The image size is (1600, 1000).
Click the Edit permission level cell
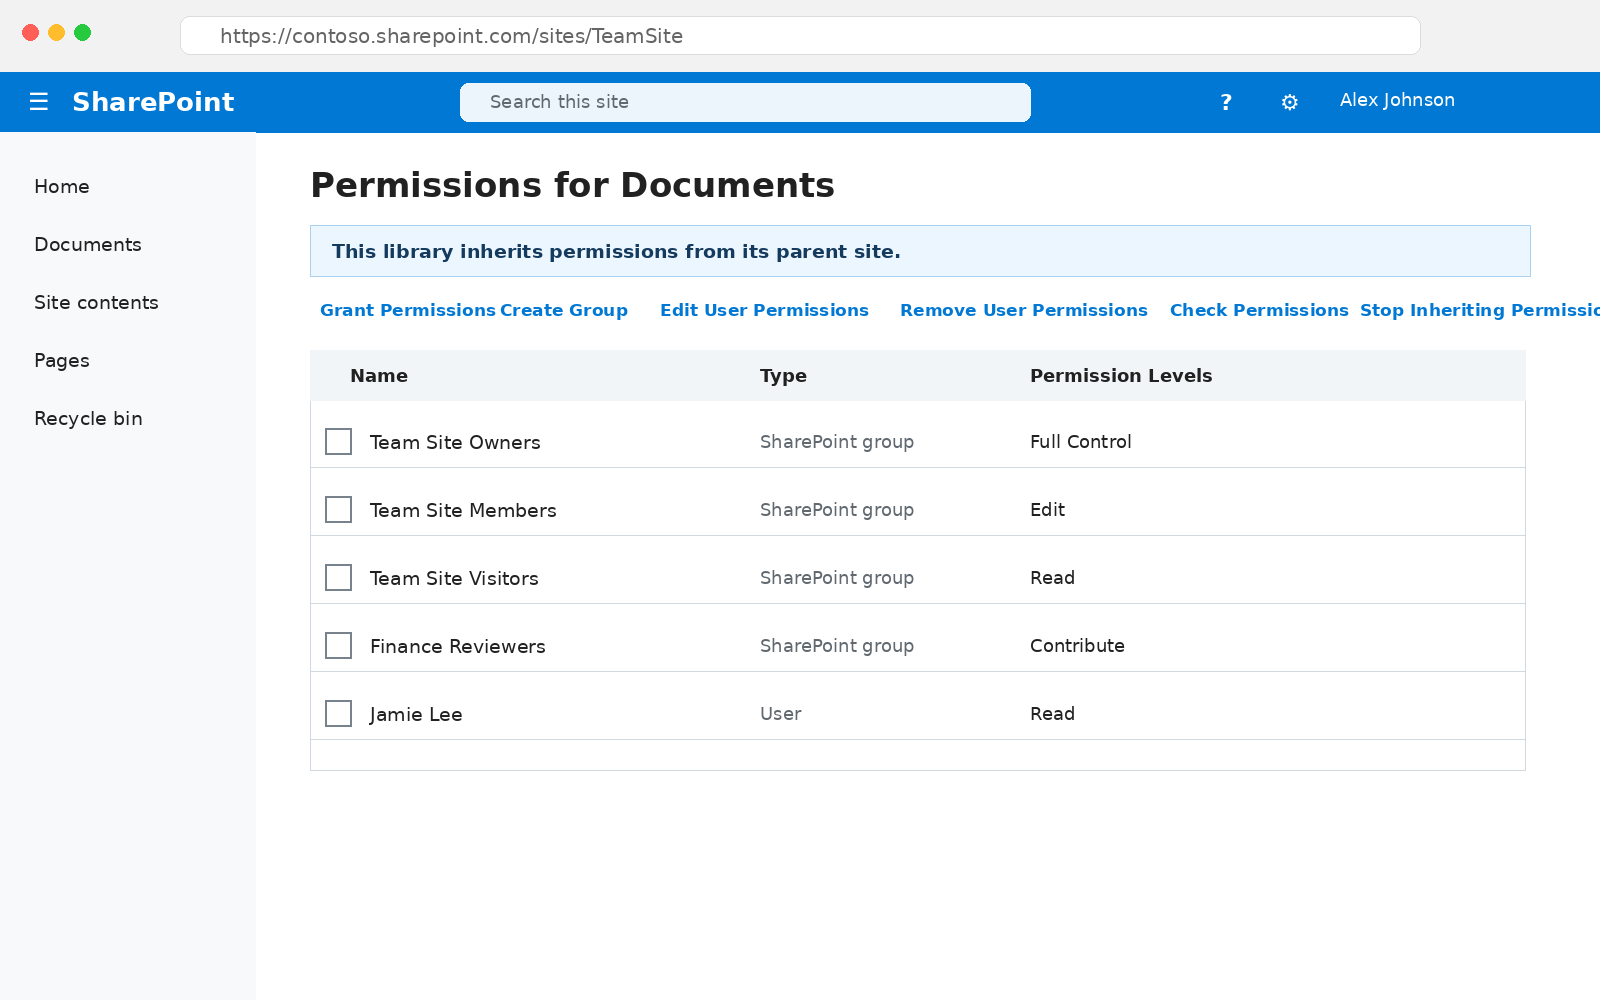[1048, 510]
